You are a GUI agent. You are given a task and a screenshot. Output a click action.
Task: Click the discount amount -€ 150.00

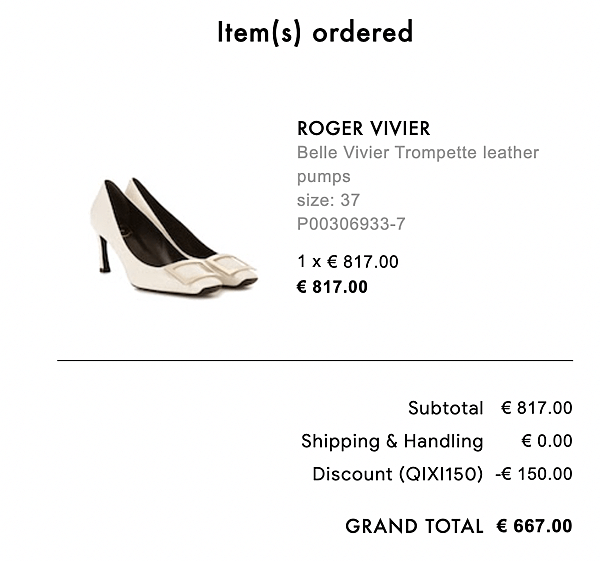pyautogui.click(x=534, y=474)
